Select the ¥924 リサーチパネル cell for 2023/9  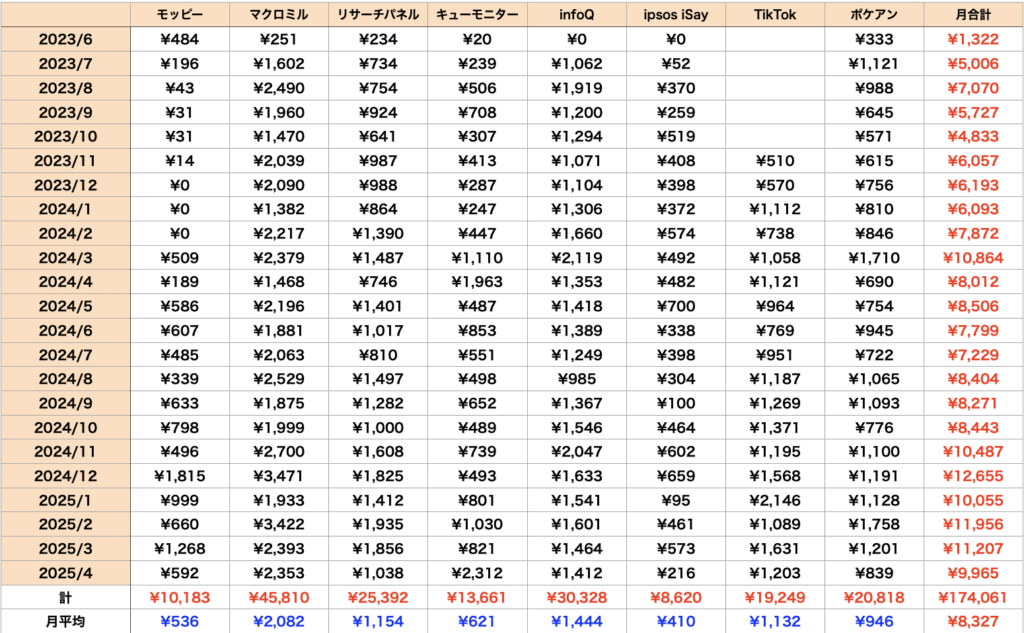click(x=378, y=112)
